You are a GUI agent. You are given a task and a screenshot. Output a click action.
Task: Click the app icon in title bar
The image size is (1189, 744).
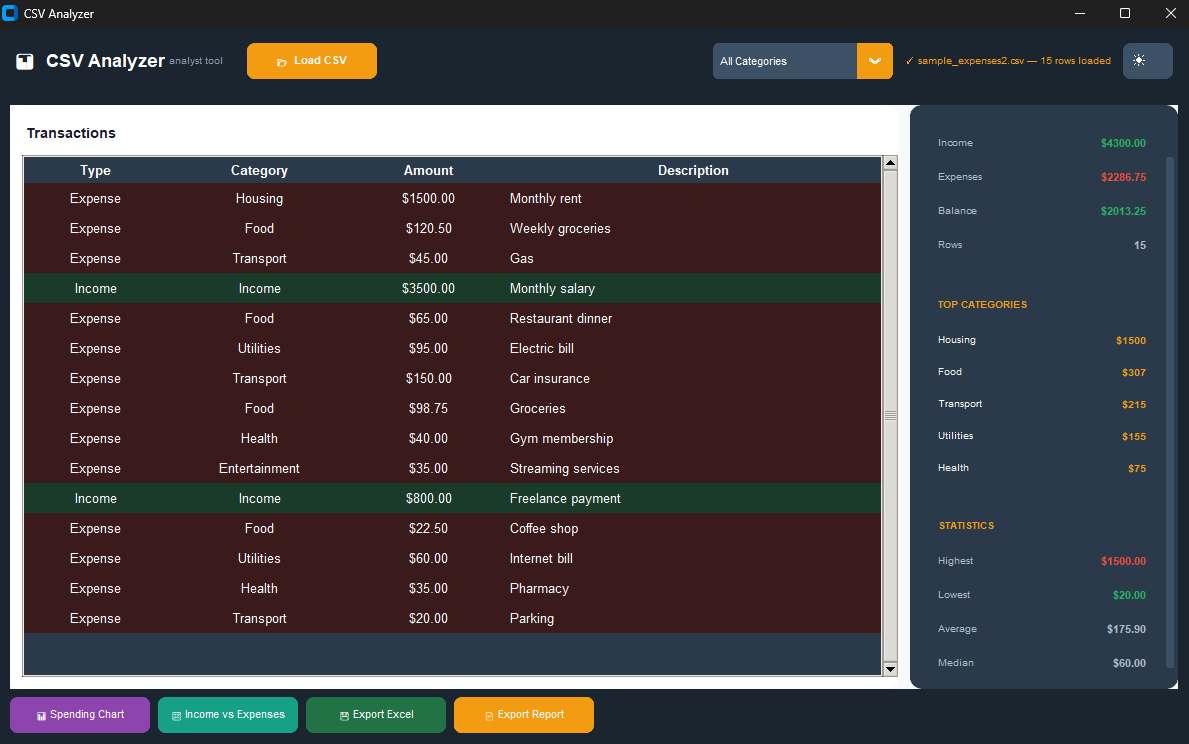tap(11, 14)
